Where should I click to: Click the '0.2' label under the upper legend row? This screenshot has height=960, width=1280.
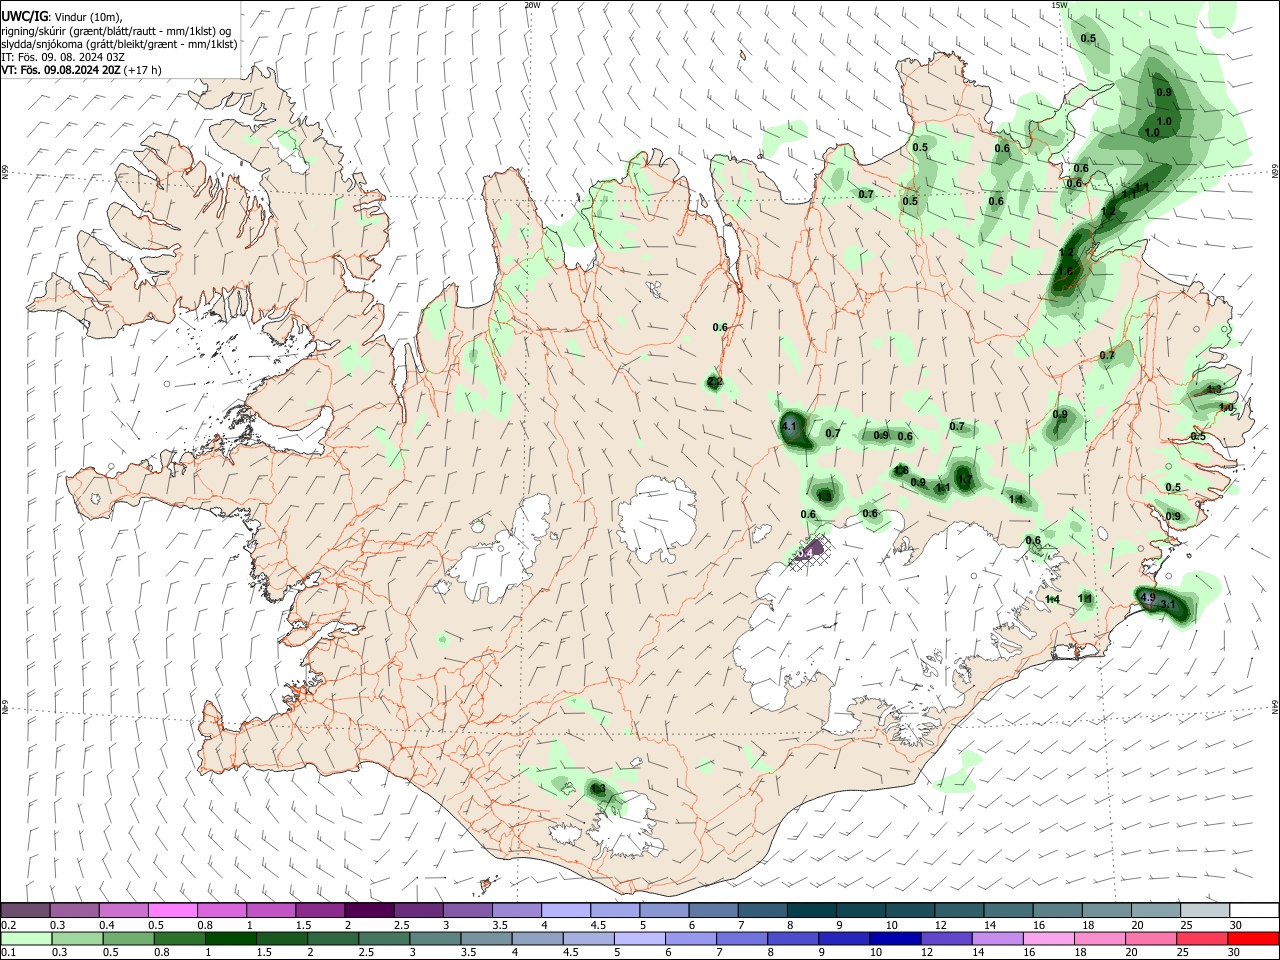click(x=8, y=925)
